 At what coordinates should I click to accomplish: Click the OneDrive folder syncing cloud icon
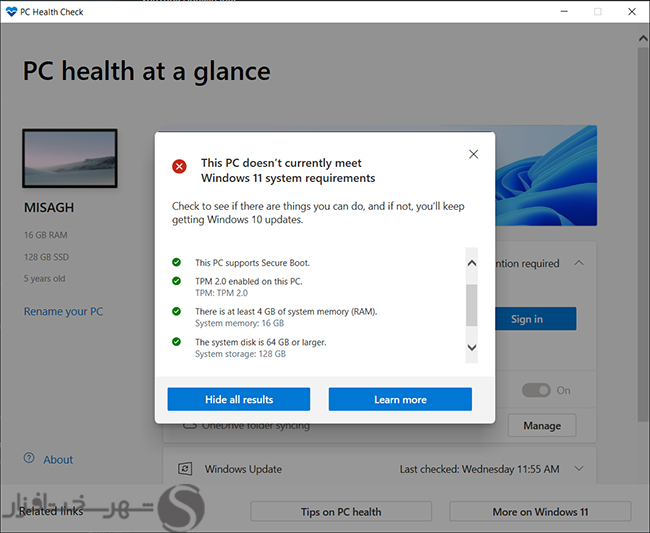click(189, 426)
